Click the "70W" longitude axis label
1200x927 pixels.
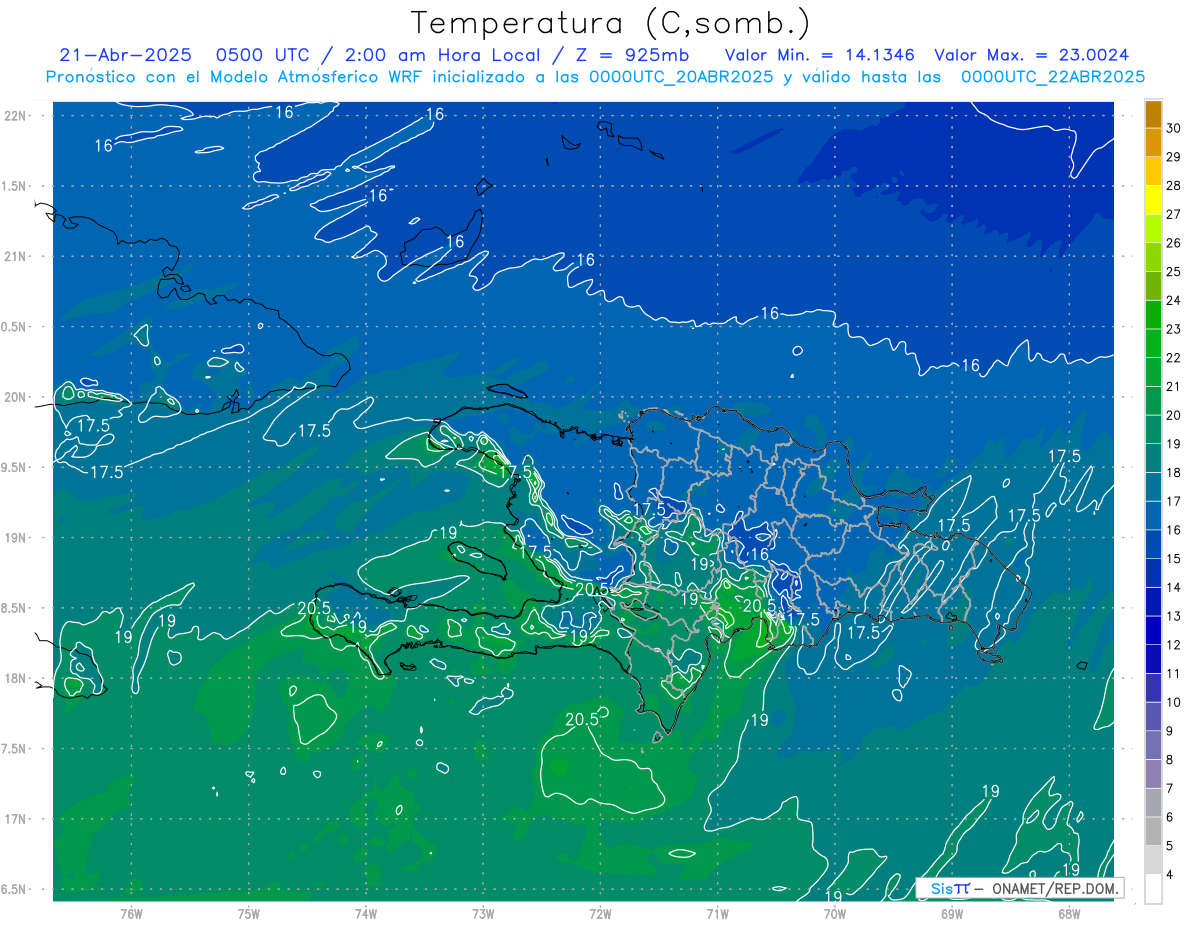tap(835, 913)
